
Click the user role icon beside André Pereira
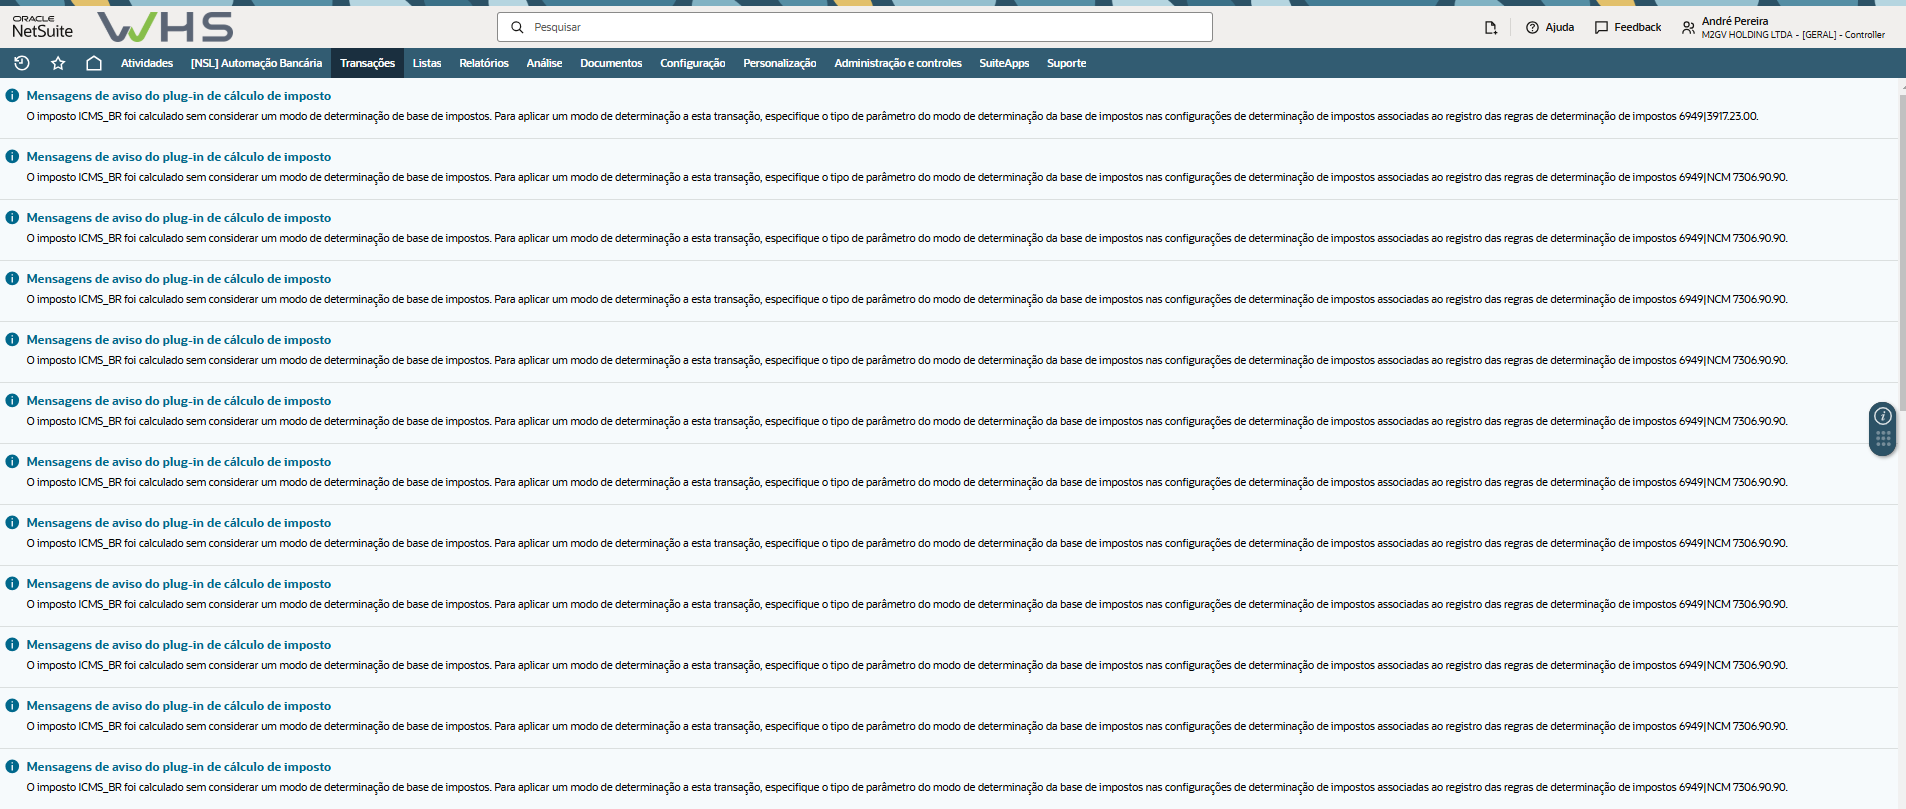coord(1688,28)
